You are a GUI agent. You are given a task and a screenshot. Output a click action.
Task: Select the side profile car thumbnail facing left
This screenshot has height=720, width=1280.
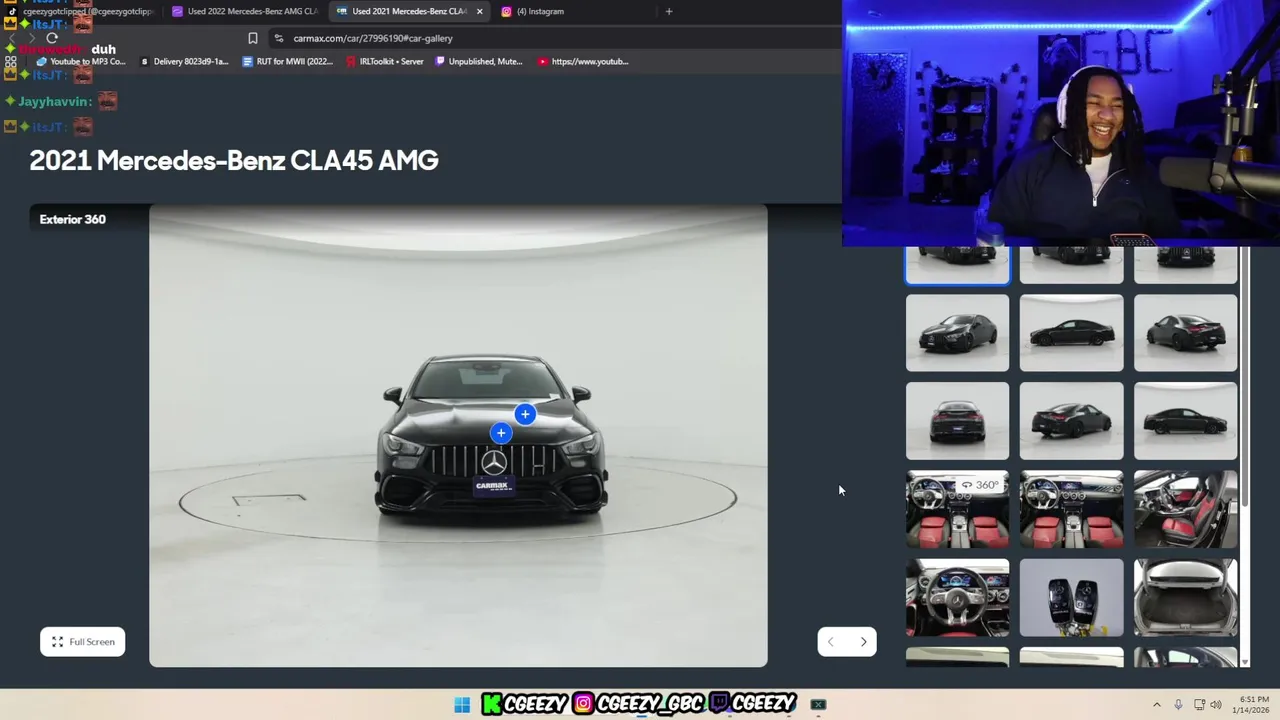click(x=1071, y=333)
